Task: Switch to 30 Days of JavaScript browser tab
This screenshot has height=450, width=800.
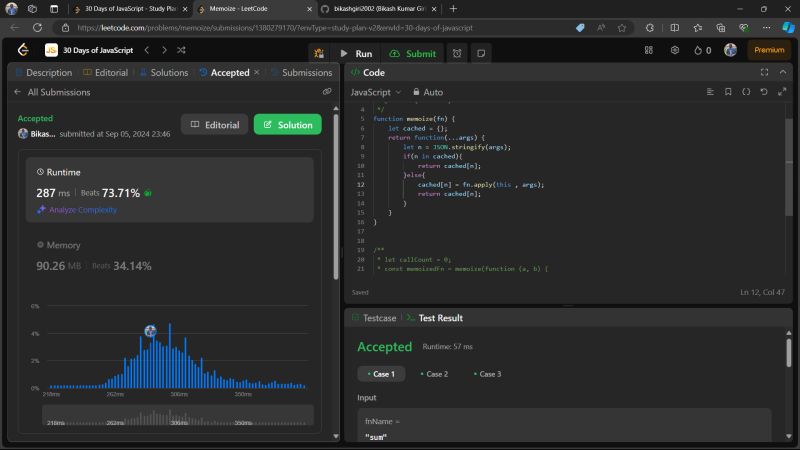Action: click(131, 9)
